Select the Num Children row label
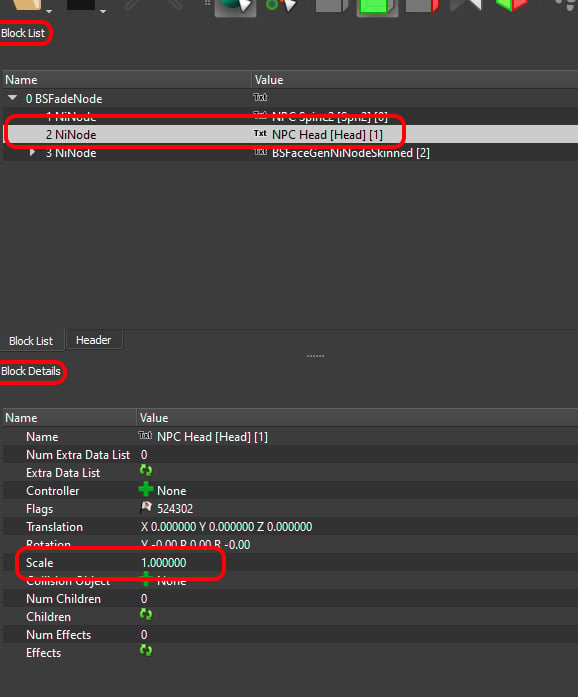The image size is (578, 697). click(x=63, y=599)
